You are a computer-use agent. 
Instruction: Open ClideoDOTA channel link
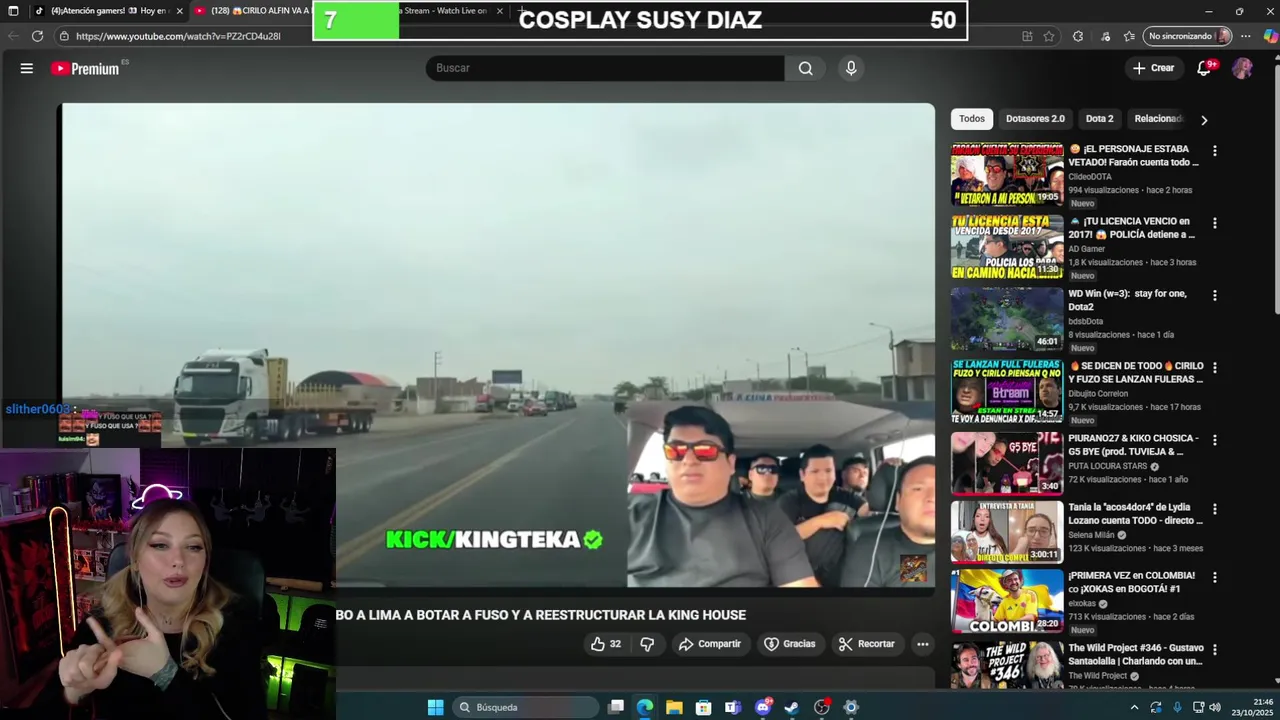(1089, 177)
